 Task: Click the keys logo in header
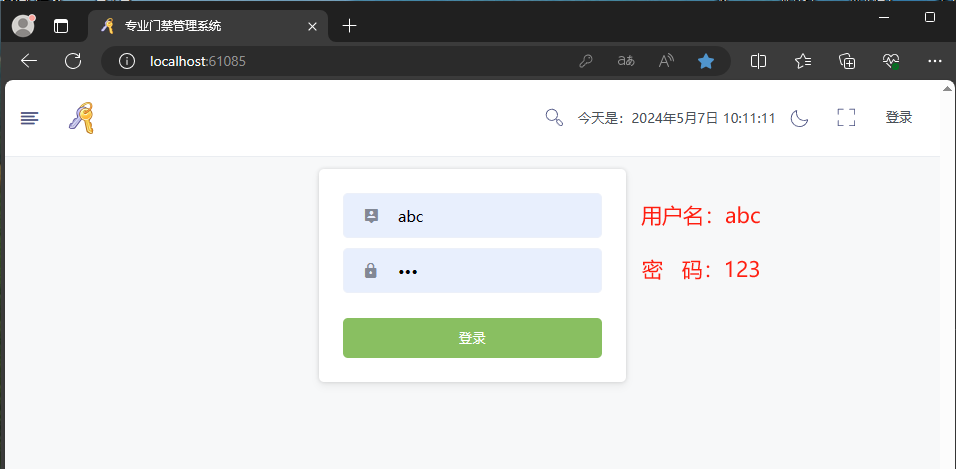[x=82, y=118]
